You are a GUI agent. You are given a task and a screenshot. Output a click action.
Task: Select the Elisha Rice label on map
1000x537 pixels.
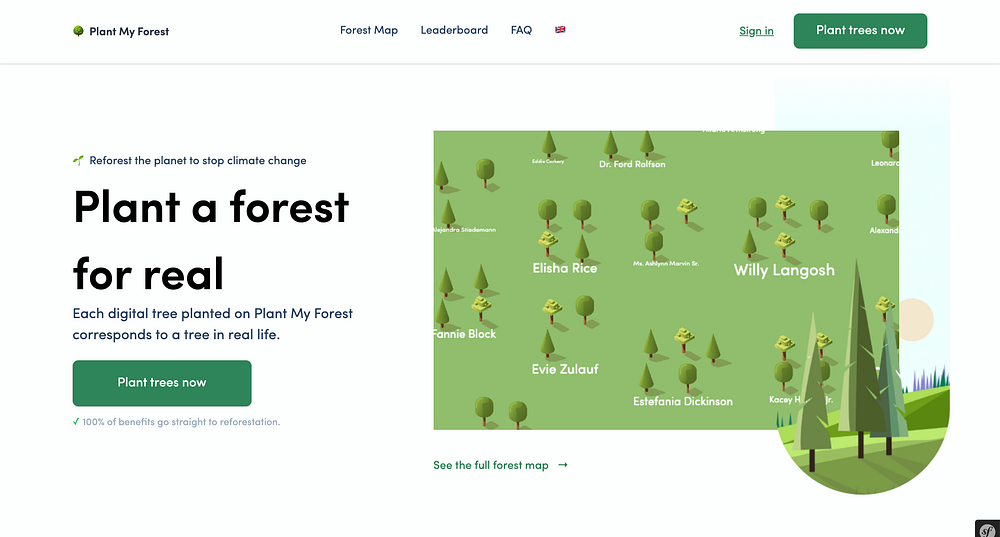tap(565, 268)
